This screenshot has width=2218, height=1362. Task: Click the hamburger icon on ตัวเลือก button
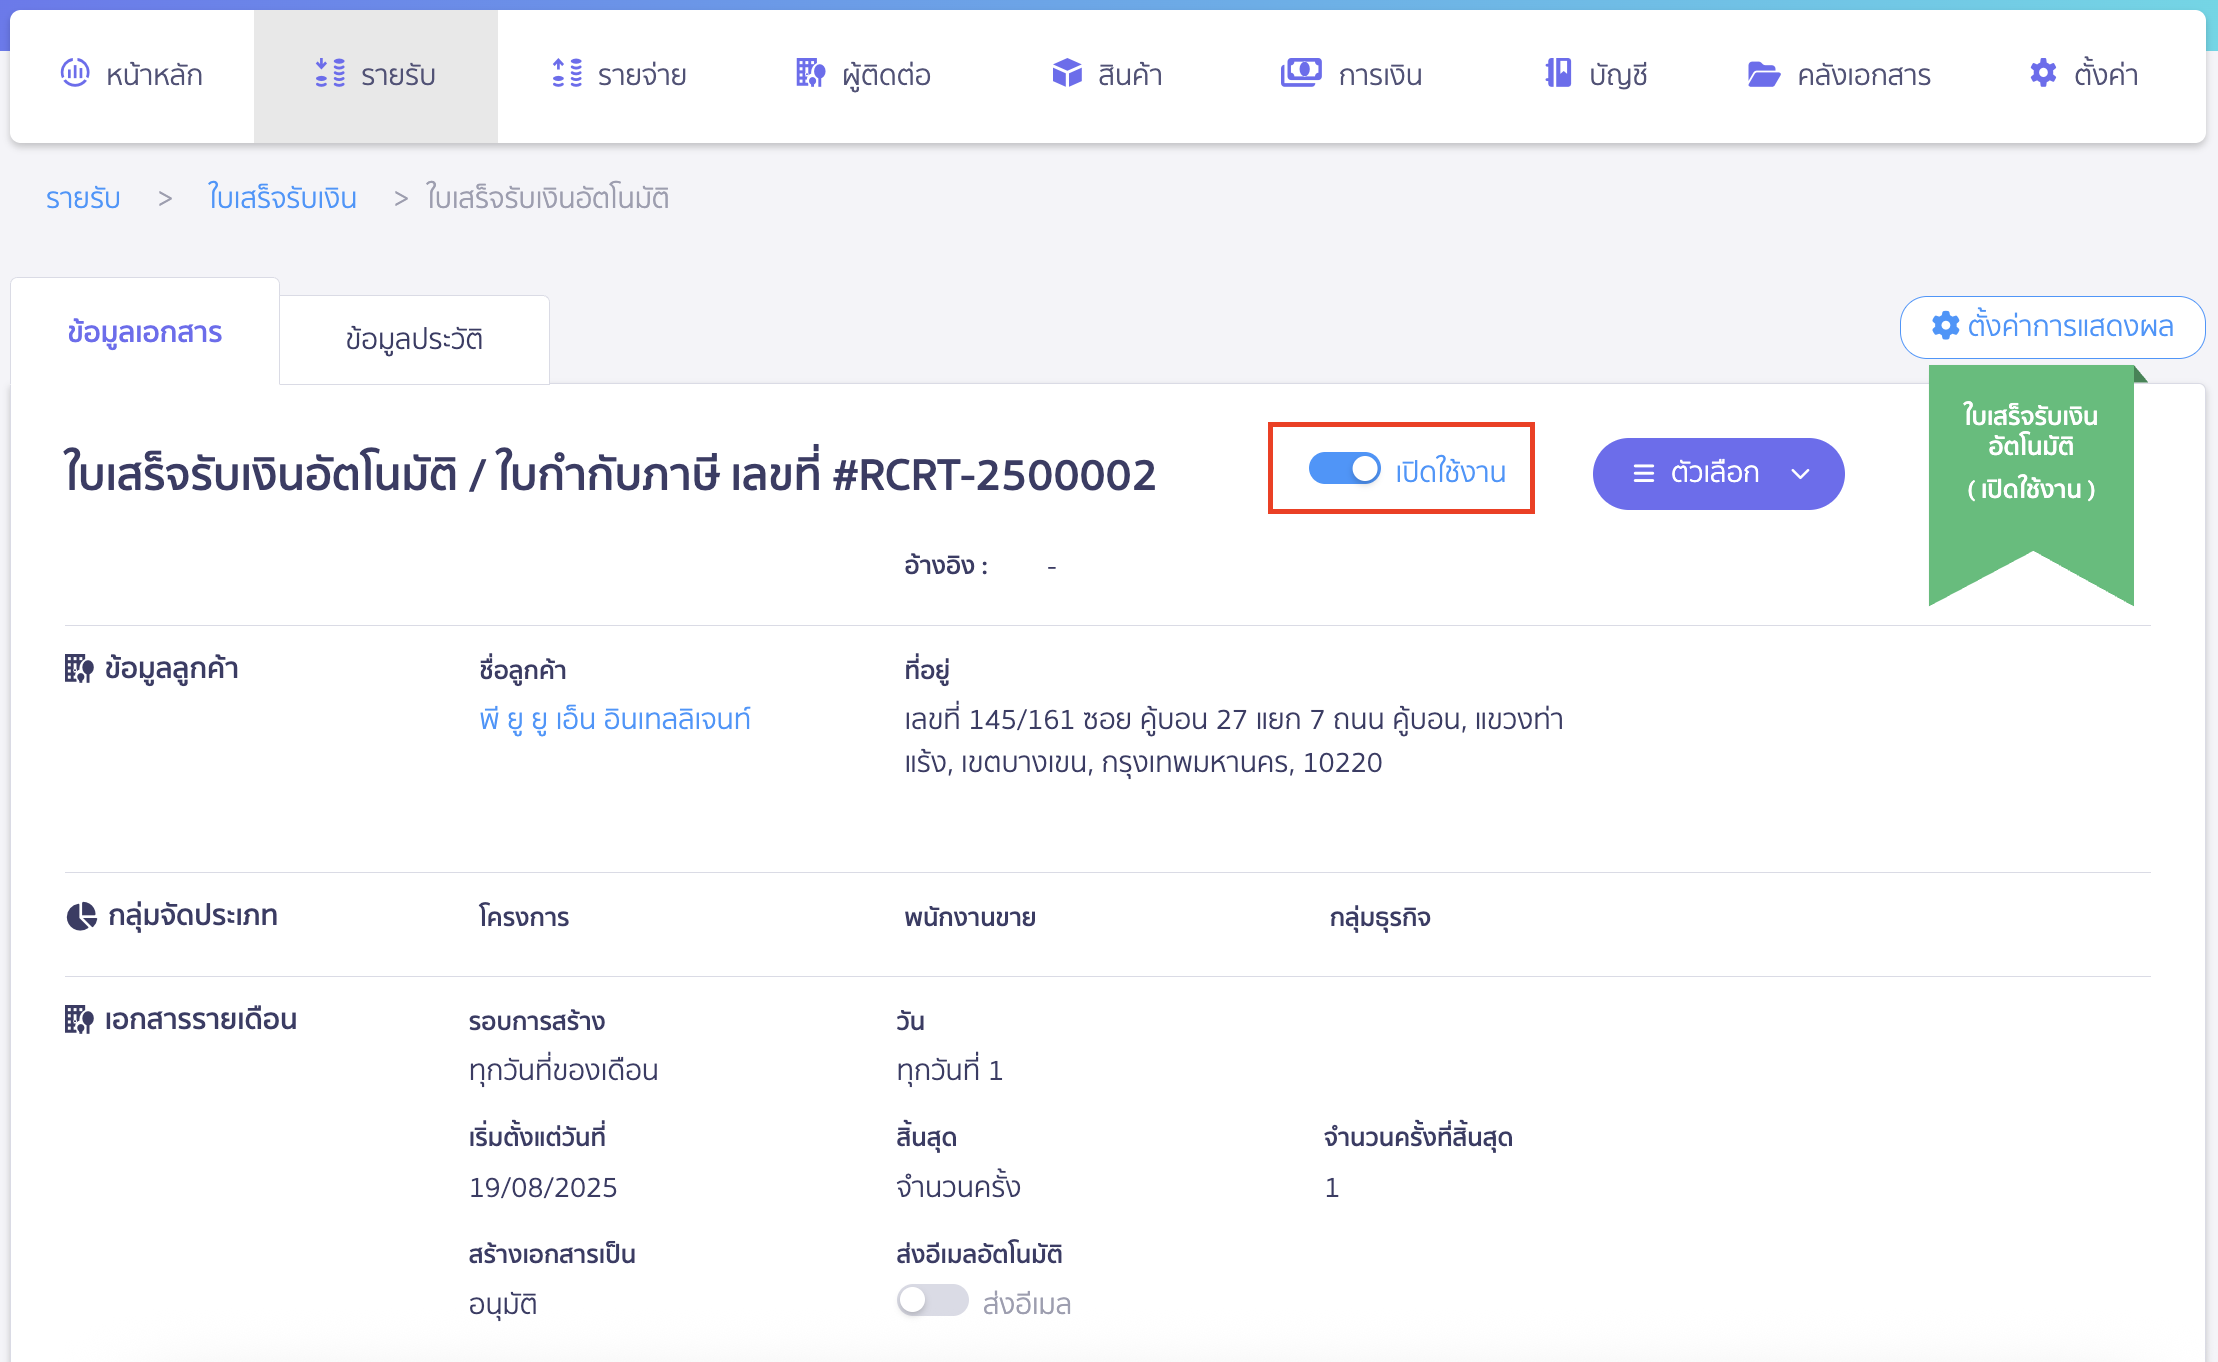point(1643,473)
